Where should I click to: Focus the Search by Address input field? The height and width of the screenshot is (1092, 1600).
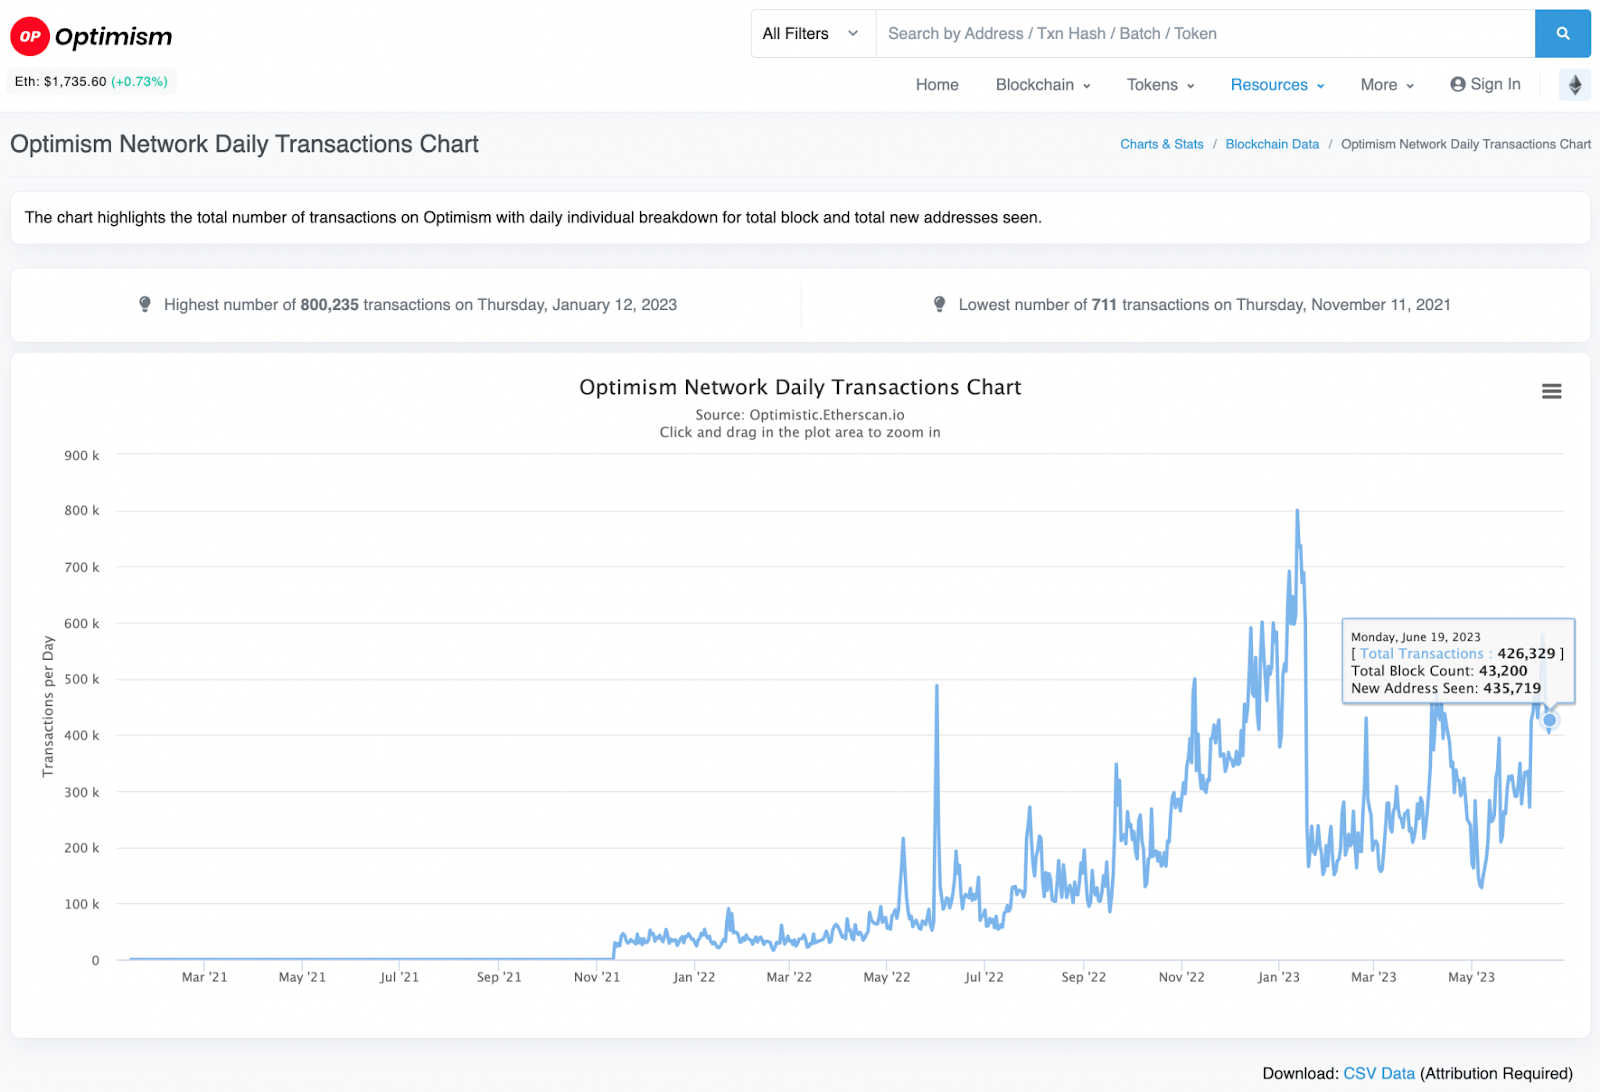click(1205, 34)
